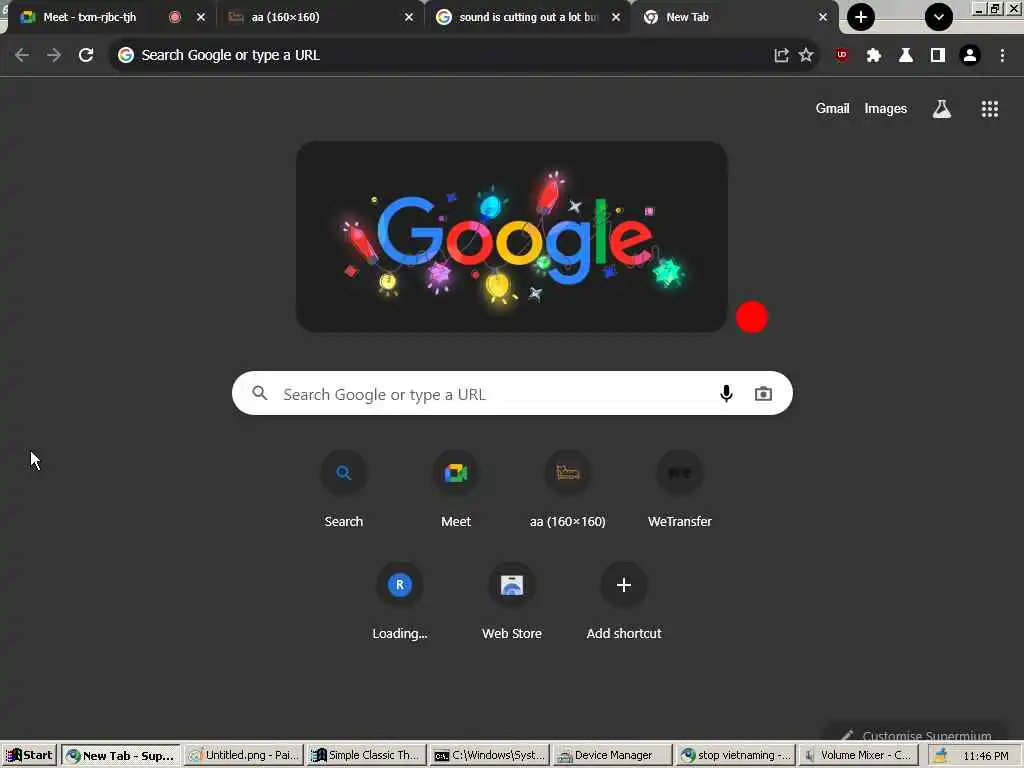This screenshot has height=768, width=1024.
Task: Close the sound is cutting out tab
Action: click(616, 18)
